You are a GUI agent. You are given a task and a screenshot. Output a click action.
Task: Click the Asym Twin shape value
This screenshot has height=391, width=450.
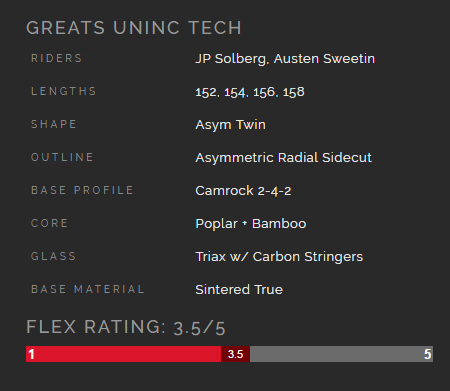(x=230, y=125)
